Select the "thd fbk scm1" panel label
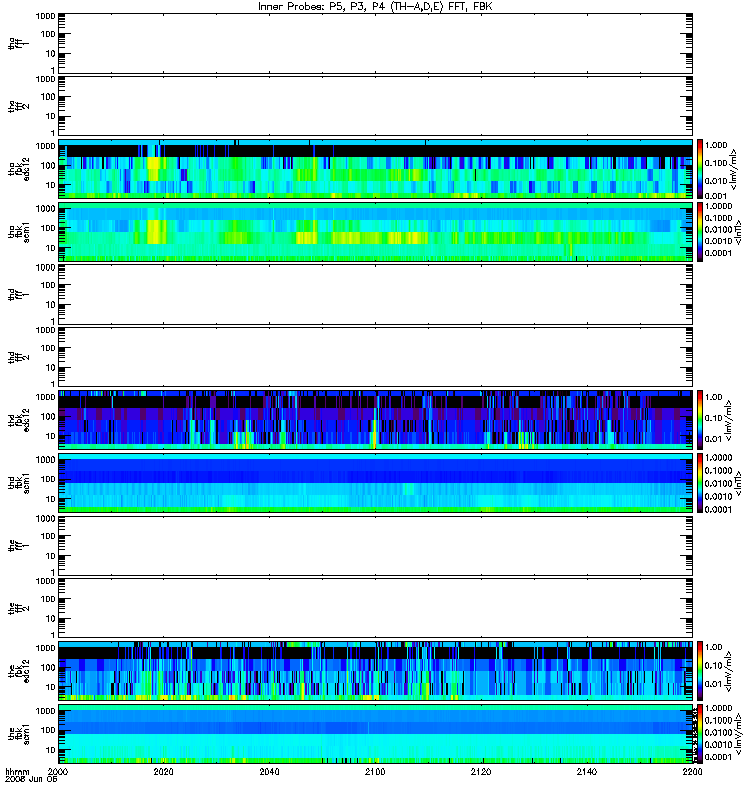The width and height of the screenshot is (750, 800). tap(18, 483)
